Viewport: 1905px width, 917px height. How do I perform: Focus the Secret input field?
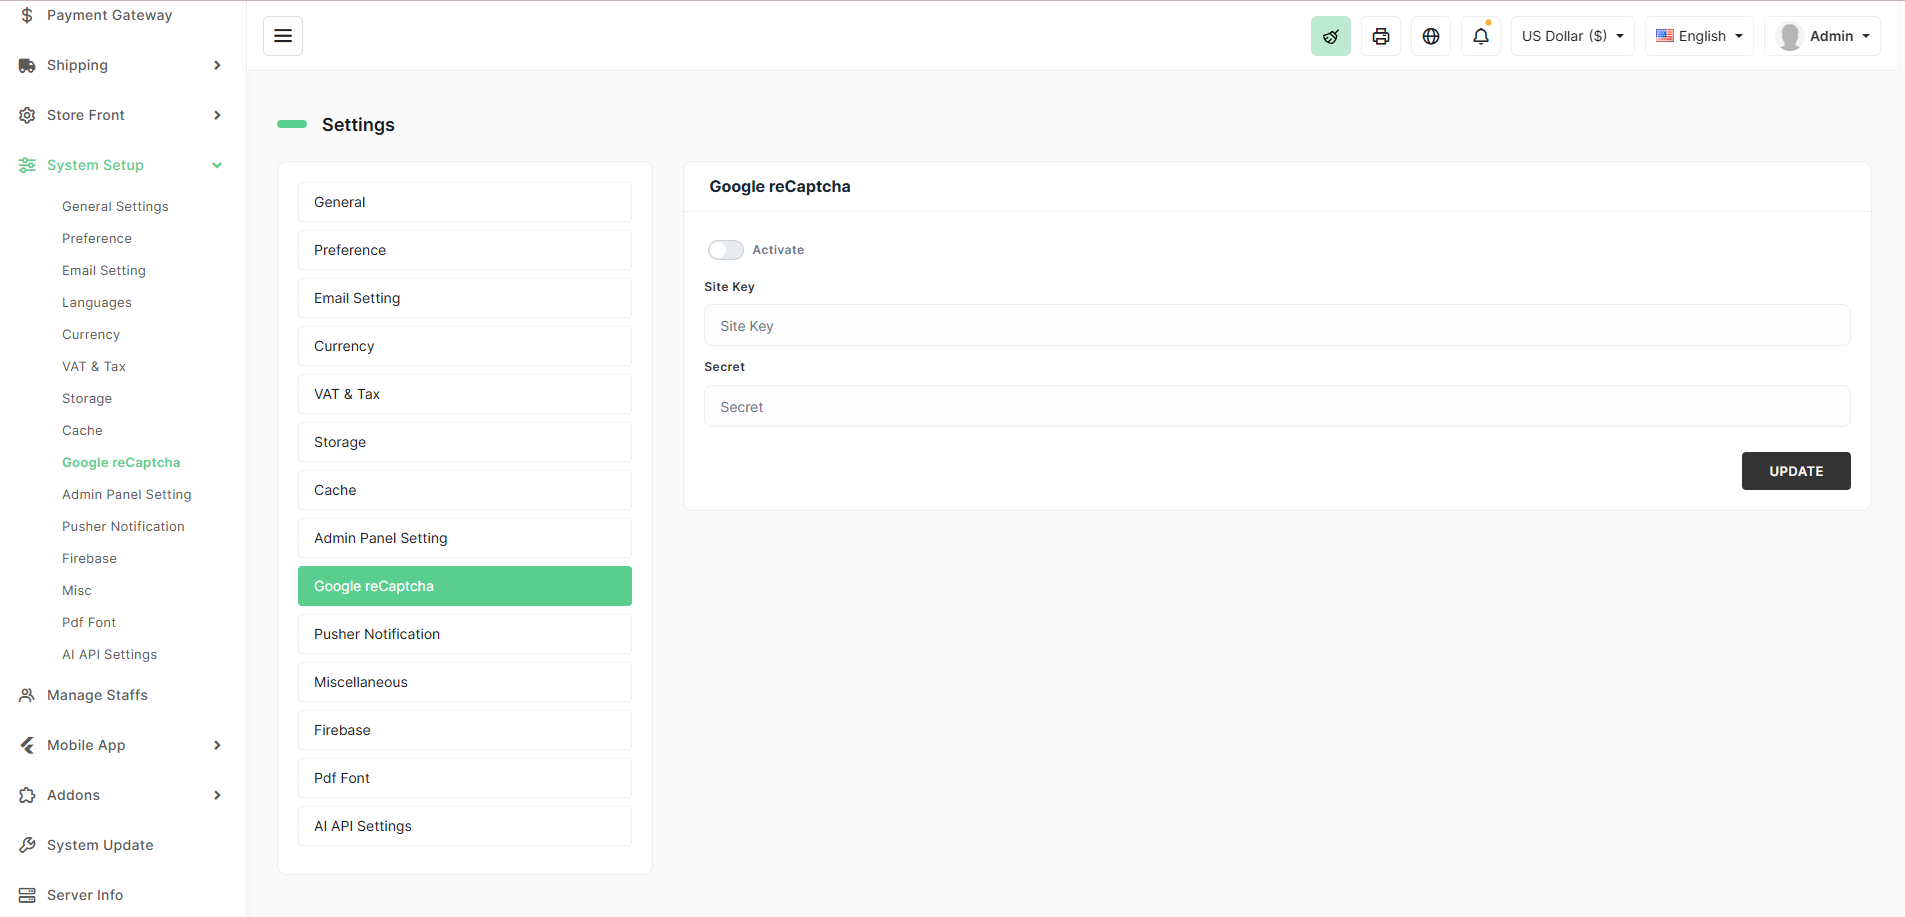point(1276,407)
